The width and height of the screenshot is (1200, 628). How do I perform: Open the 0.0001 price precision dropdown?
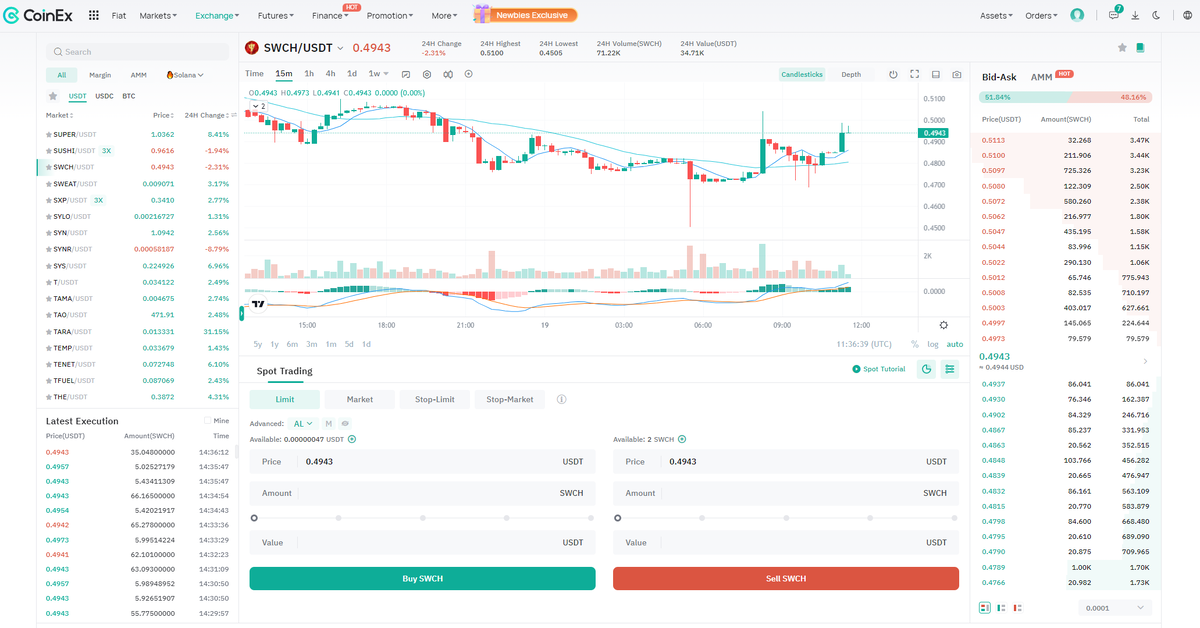pyautogui.click(x=1116, y=607)
